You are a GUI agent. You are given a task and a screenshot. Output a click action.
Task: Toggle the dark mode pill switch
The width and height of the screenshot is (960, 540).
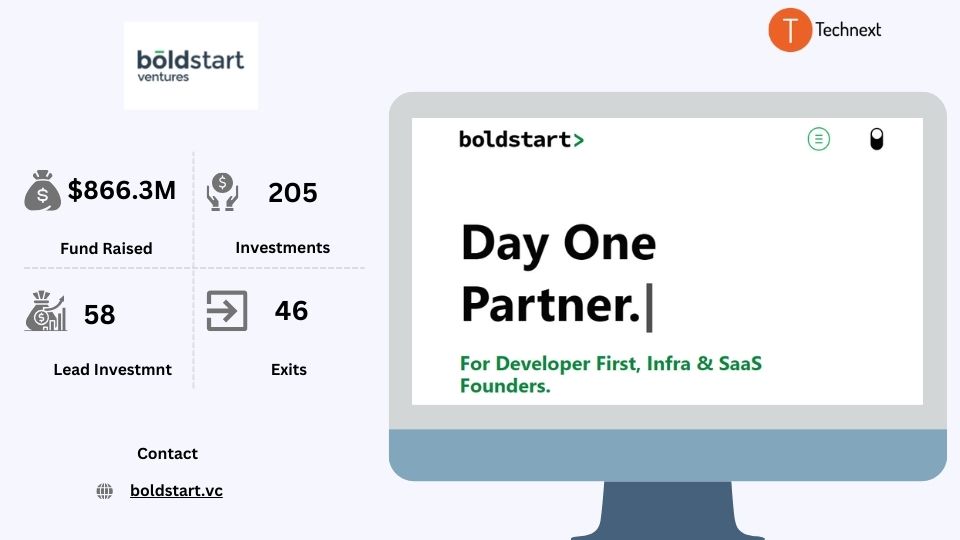pos(877,139)
